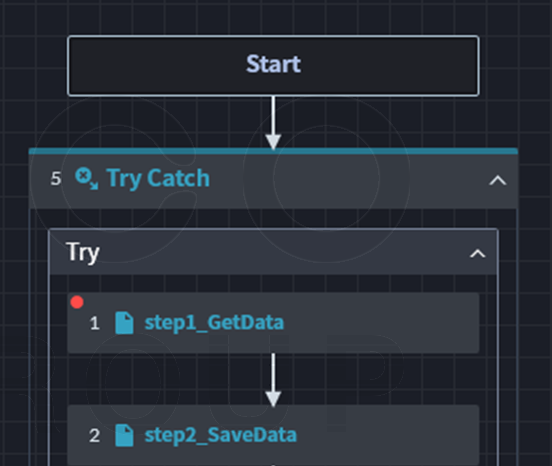Toggle the red breakpoint on step1_GetData
The width and height of the screenshot is (552, 466).
77,302
